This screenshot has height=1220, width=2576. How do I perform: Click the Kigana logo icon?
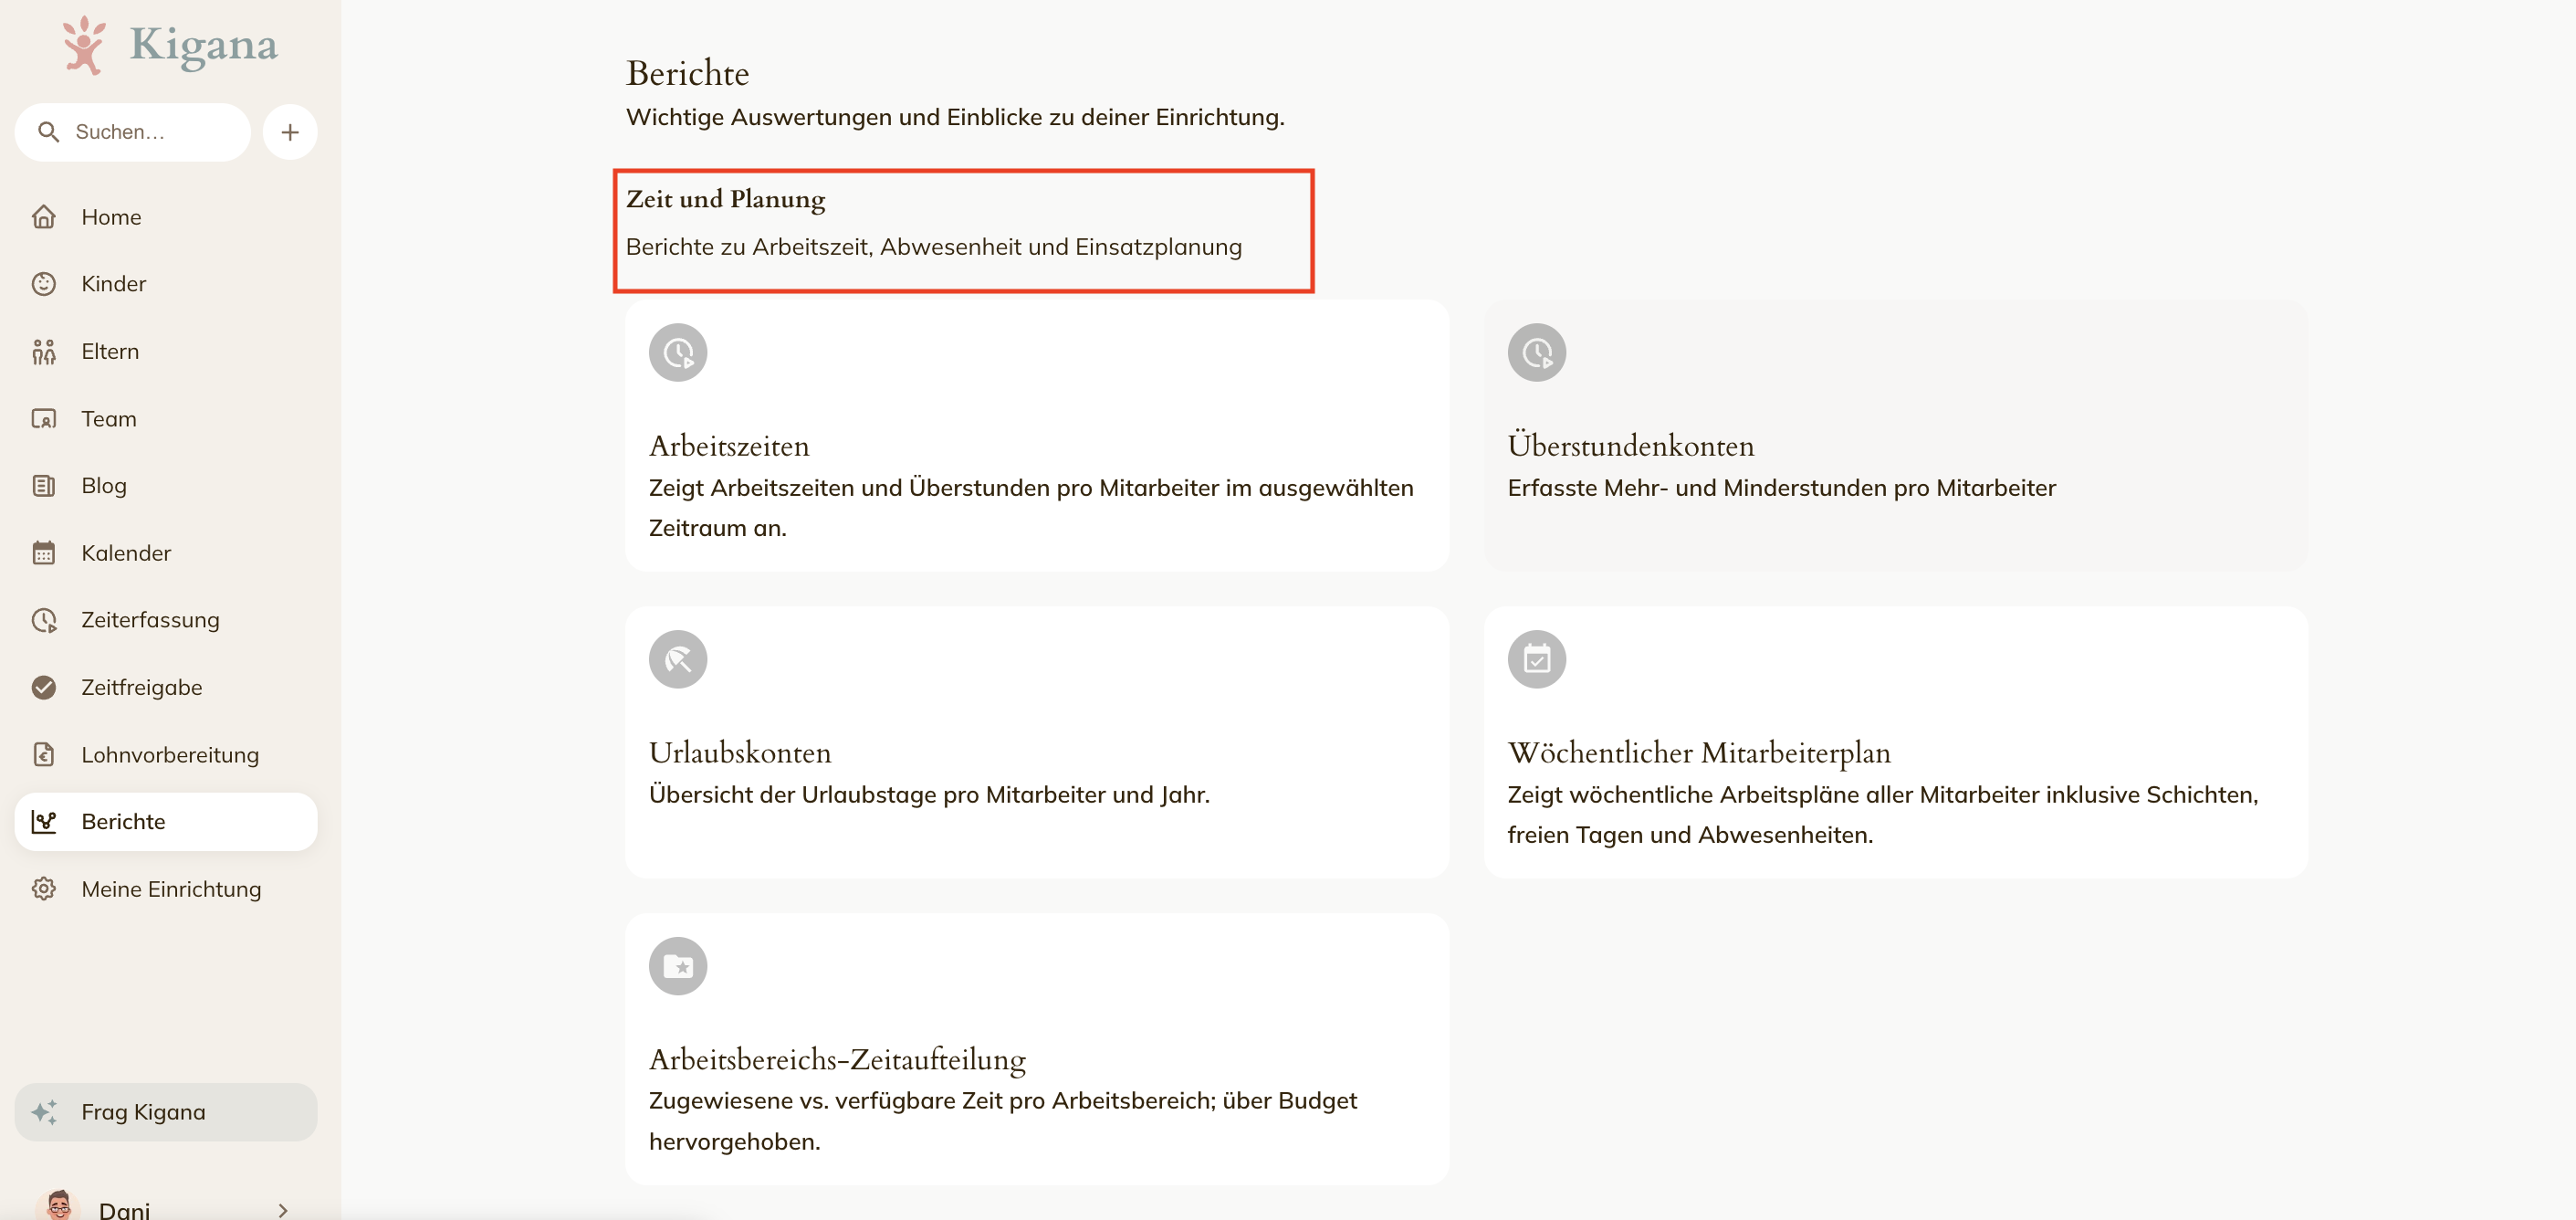click(84, 45)
